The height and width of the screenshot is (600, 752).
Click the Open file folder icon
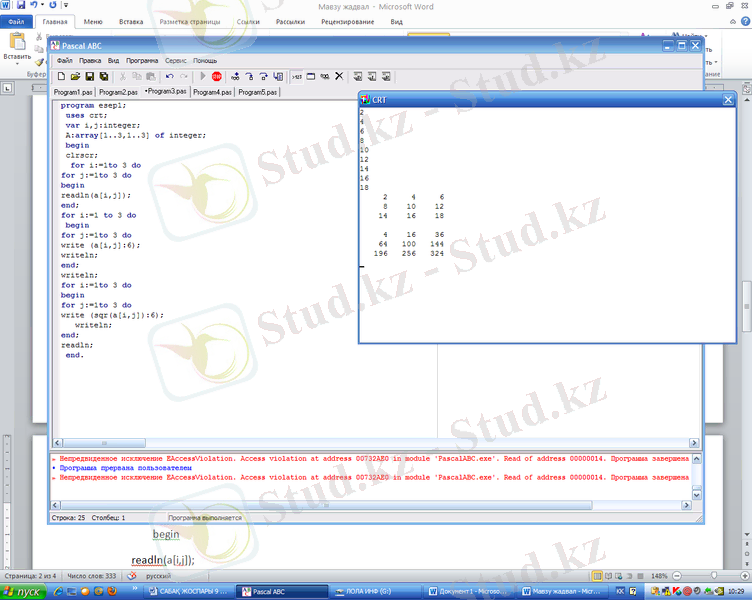[x=75, y=76]
